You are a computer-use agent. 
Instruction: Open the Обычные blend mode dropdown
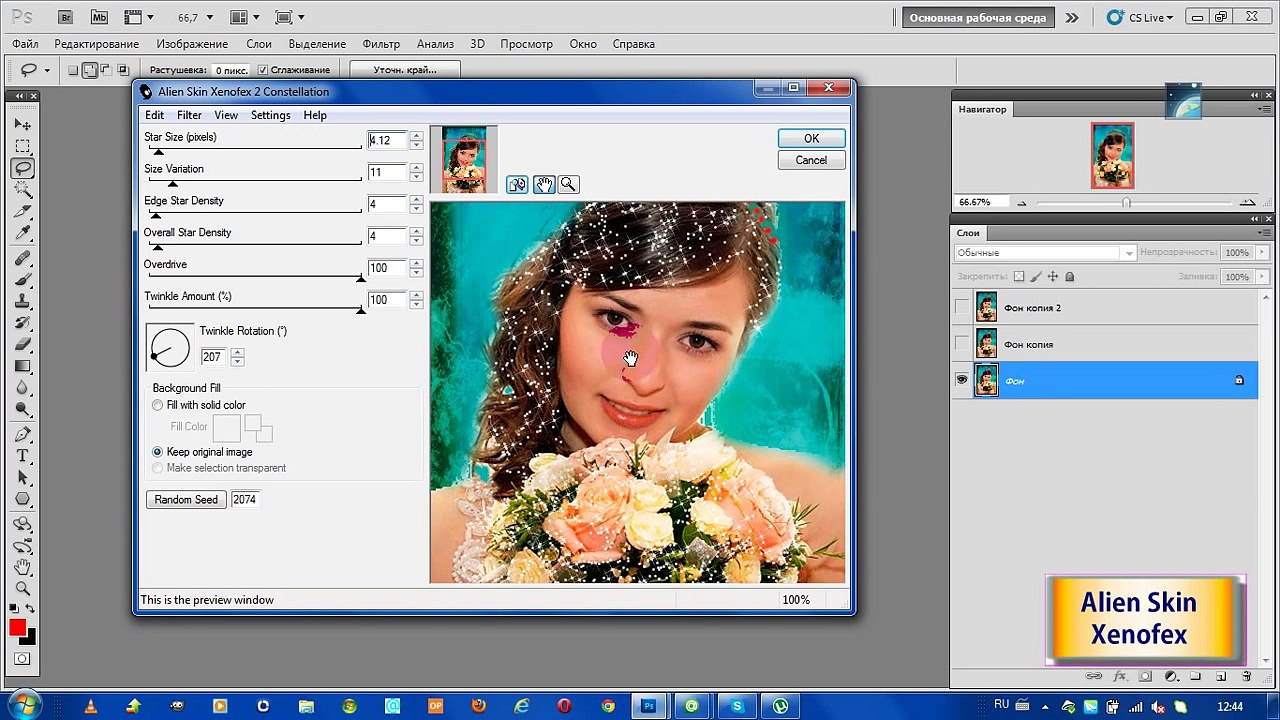point(1045,253)
